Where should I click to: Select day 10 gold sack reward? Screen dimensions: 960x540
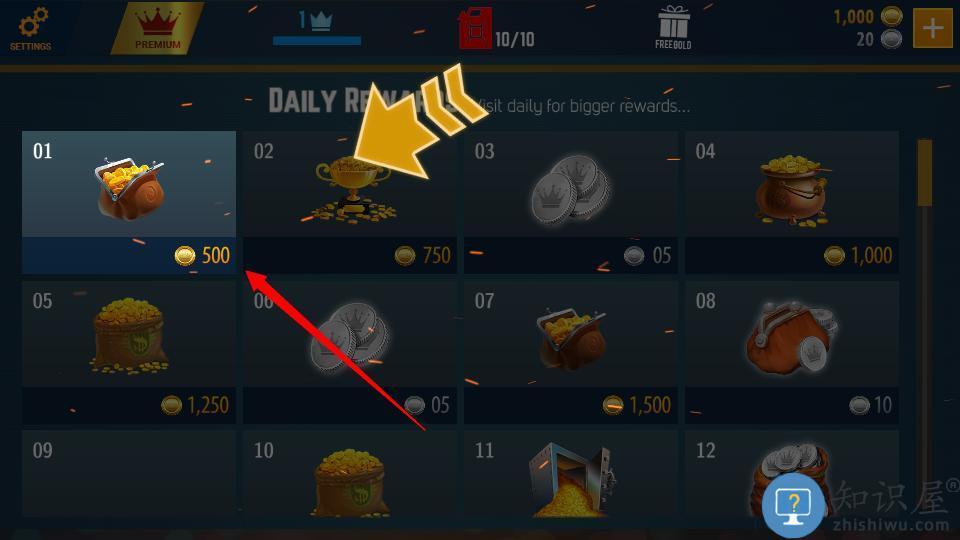(x=350, y=473)
